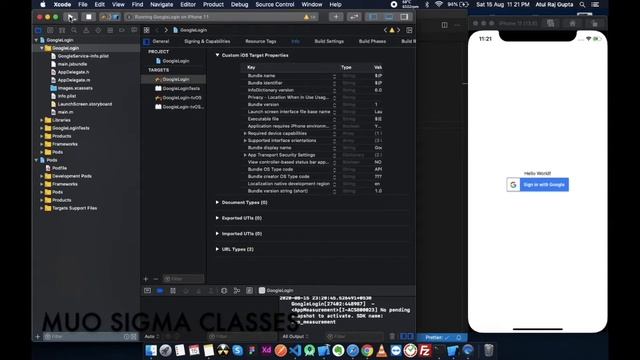Open the Source Control menu
The image size is (640, 360).
click(275, 4)
